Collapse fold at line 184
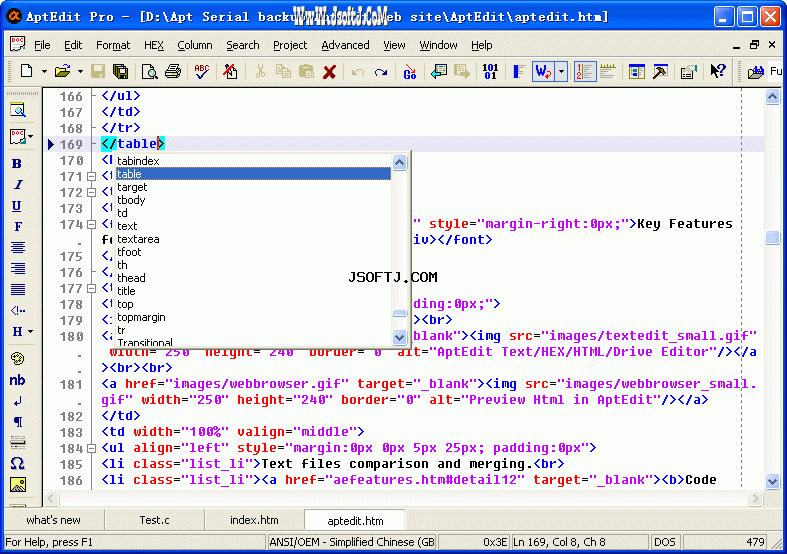The image size is (787, 554). pyautogui.click(x=91, y=448)
